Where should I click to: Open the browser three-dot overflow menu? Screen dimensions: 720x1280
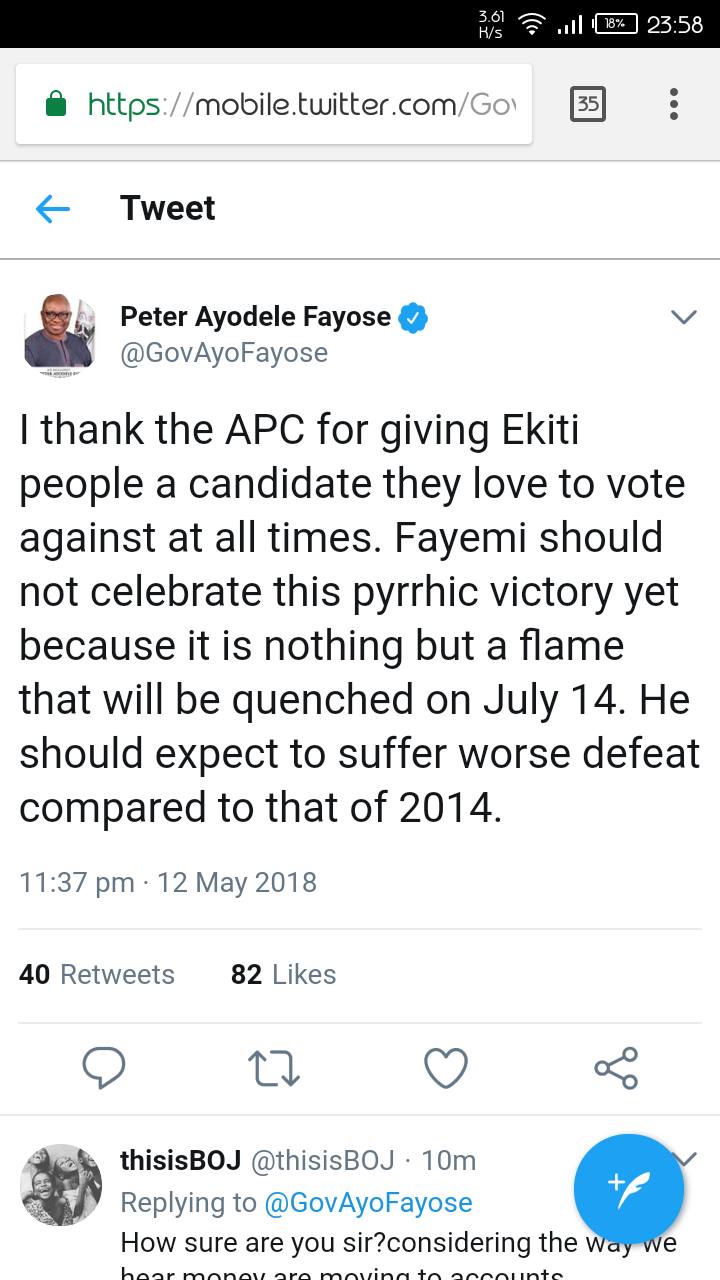click(674, 104)
